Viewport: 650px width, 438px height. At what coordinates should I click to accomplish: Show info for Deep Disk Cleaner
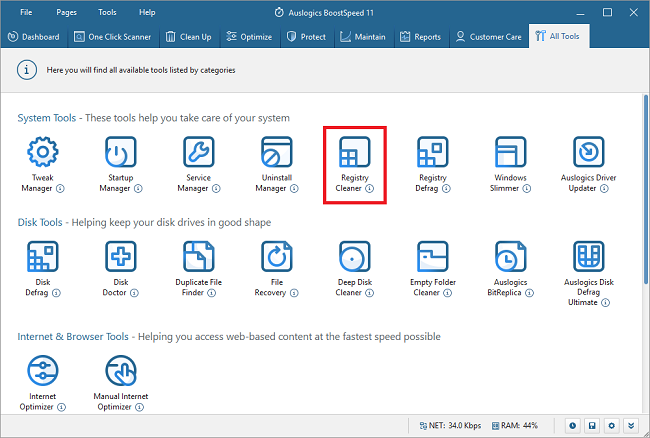pos(369,293)
